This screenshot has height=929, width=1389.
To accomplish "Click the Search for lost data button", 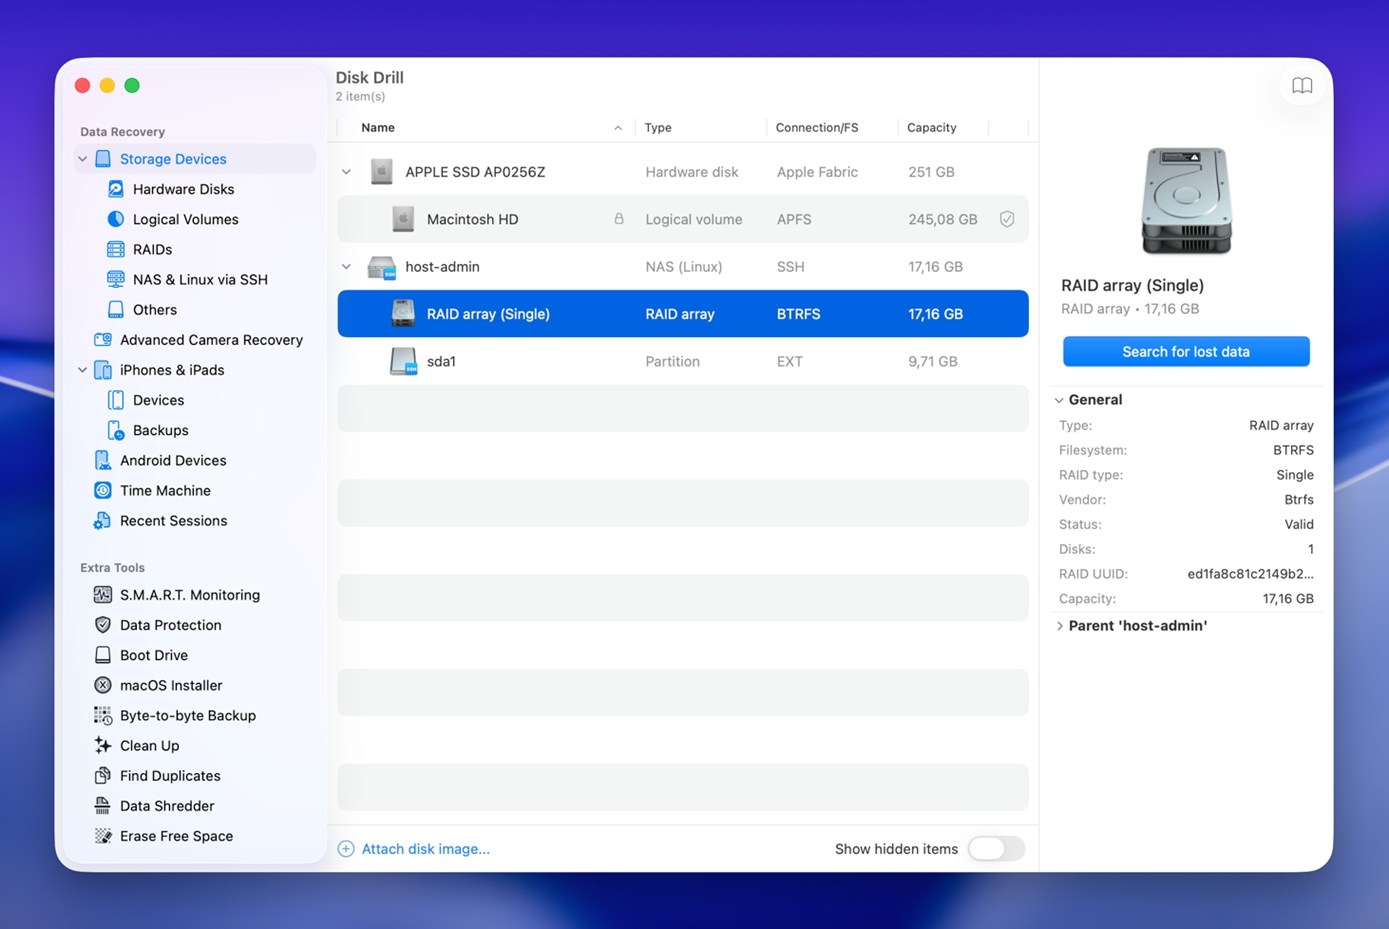I will pyautogui.click(x=1185, y=351).
